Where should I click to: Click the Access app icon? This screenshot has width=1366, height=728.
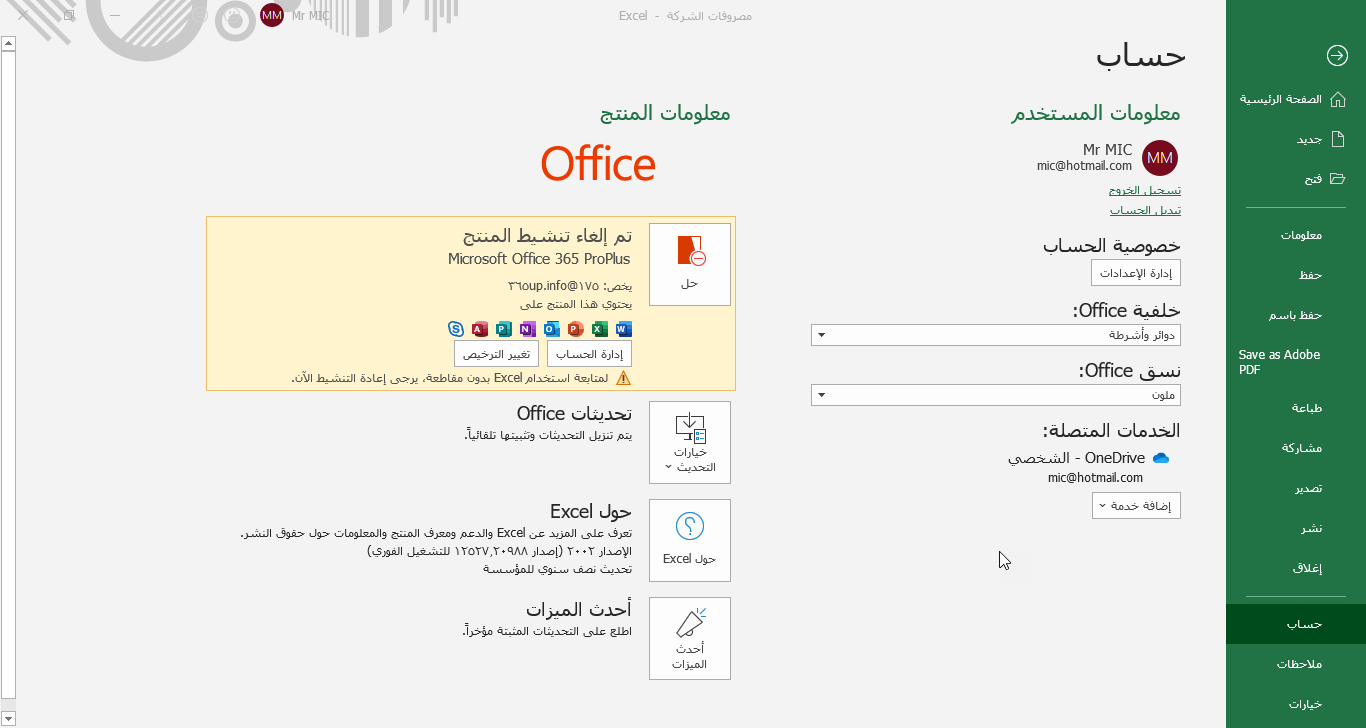480,329
